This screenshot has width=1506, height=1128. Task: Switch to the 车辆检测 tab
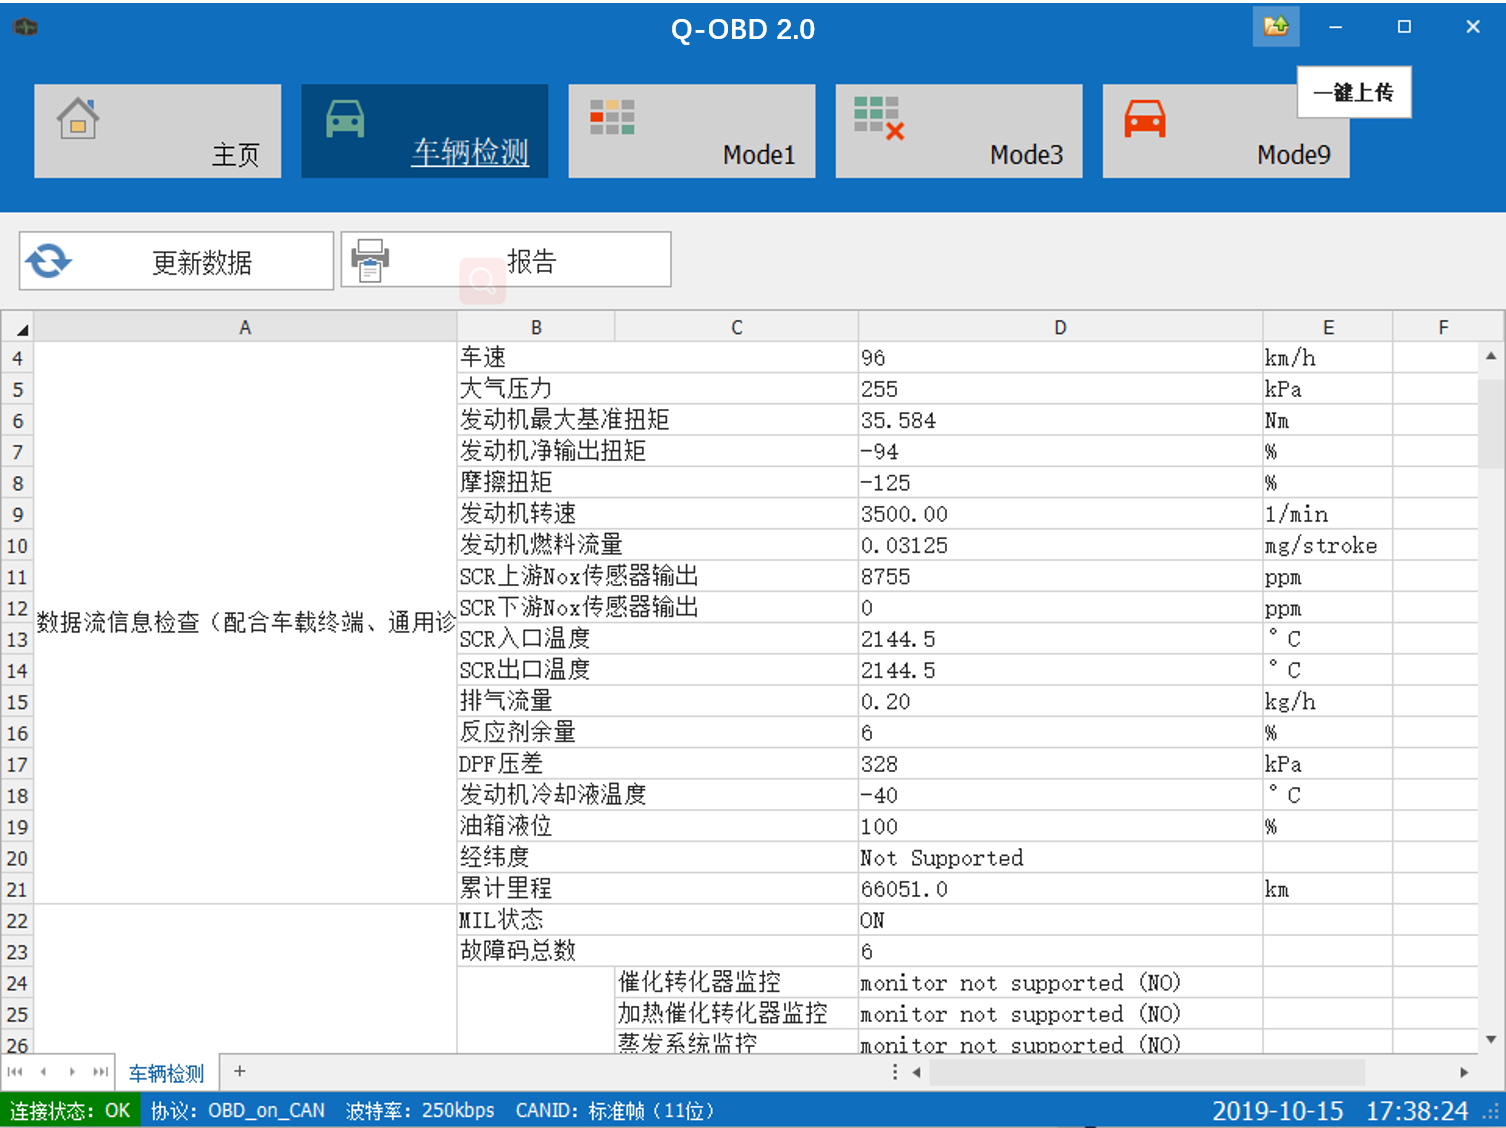point(424,131)
